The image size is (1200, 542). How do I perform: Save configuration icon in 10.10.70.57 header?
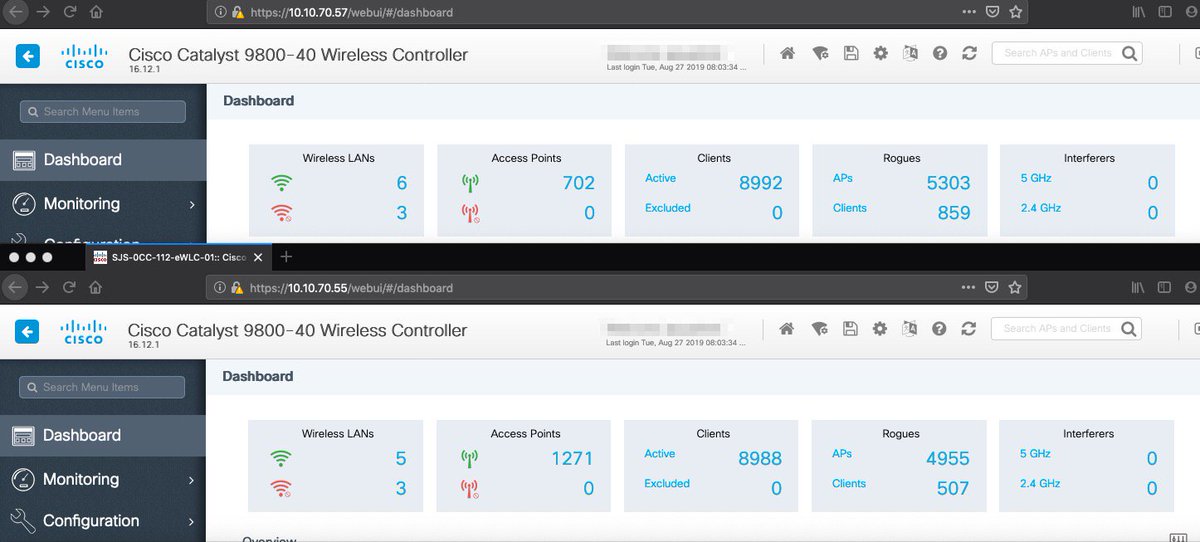coord(851,54)
